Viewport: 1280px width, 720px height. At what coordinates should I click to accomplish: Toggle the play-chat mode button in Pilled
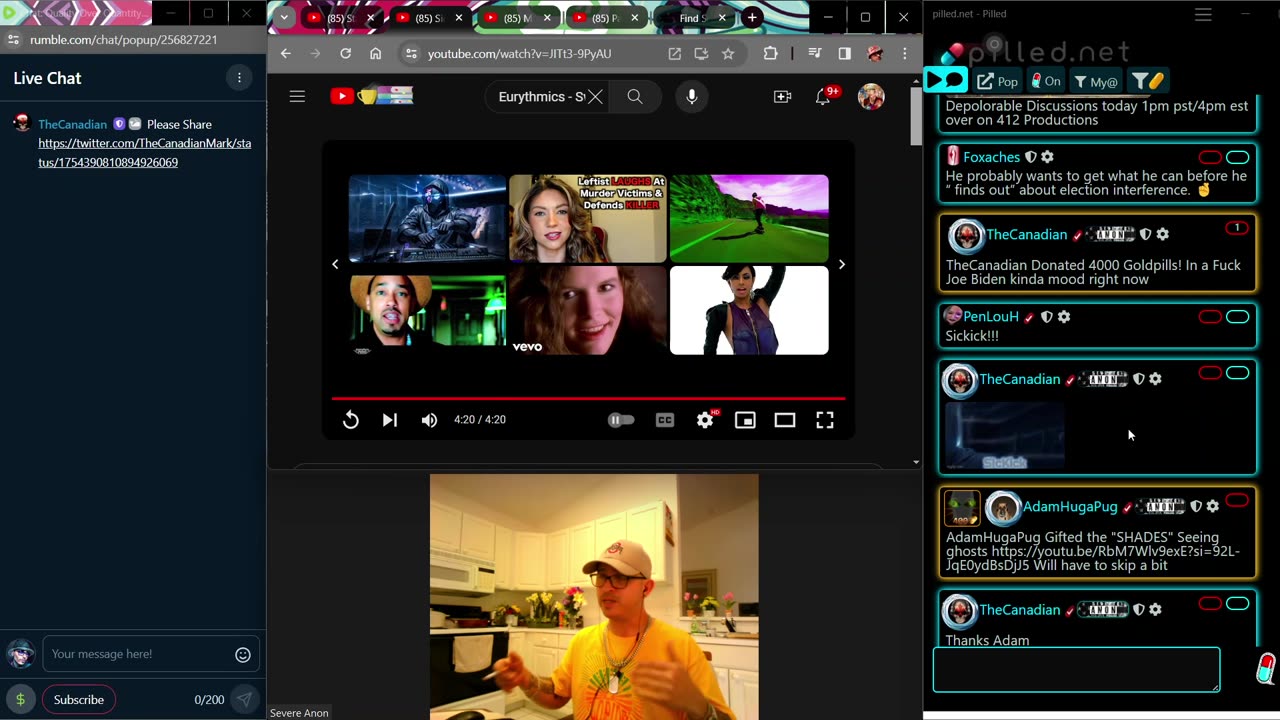pyautogui.click(x=946, y=81)
